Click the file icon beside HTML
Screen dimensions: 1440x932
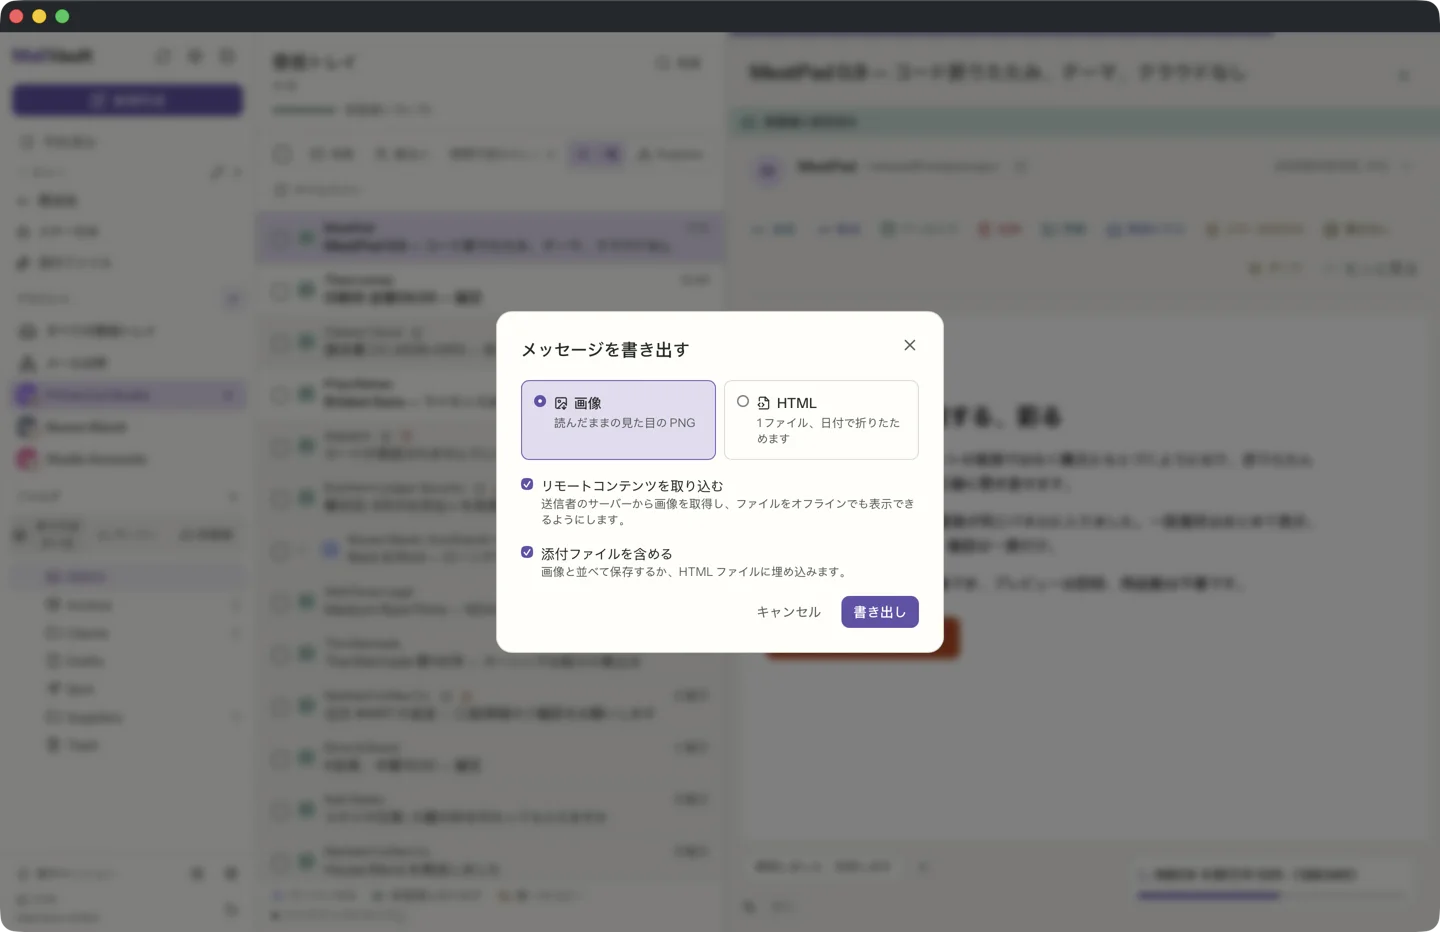click(x=763, y=403)
